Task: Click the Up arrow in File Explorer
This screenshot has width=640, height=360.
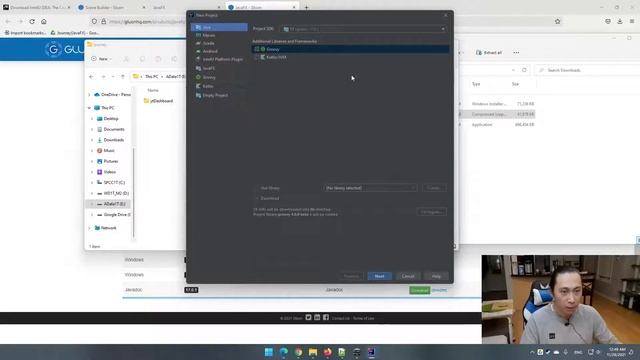Action: click(123, 77)
